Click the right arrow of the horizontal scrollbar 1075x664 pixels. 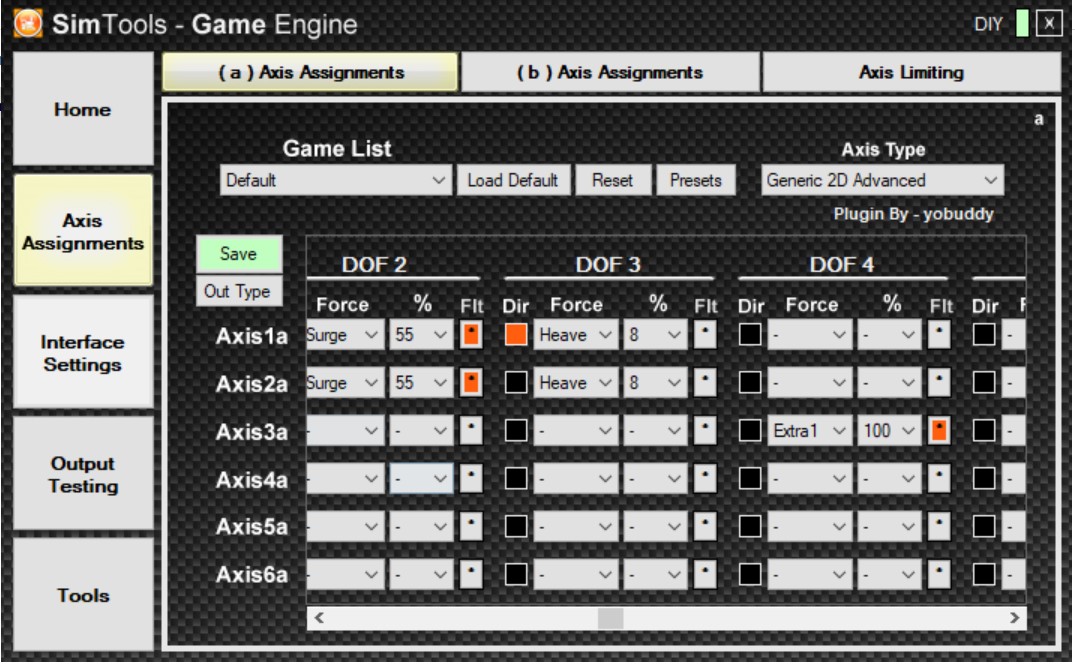(x=1015, y=618)
